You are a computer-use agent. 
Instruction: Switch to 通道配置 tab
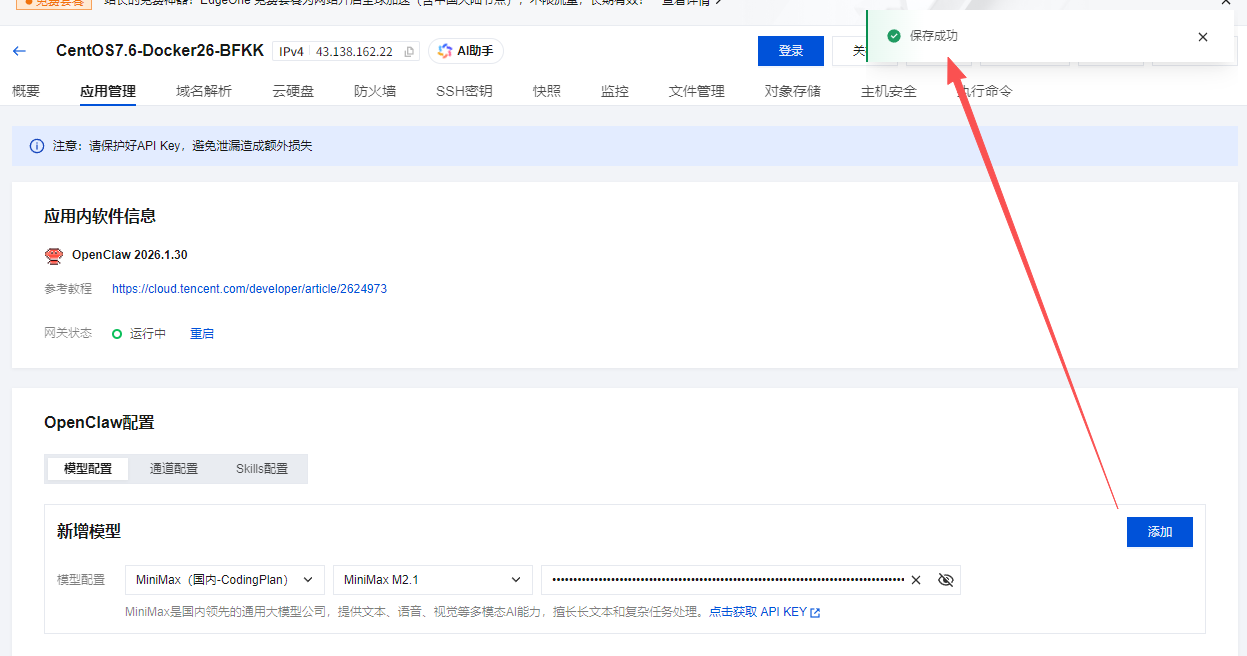click(x=174, y=469)
